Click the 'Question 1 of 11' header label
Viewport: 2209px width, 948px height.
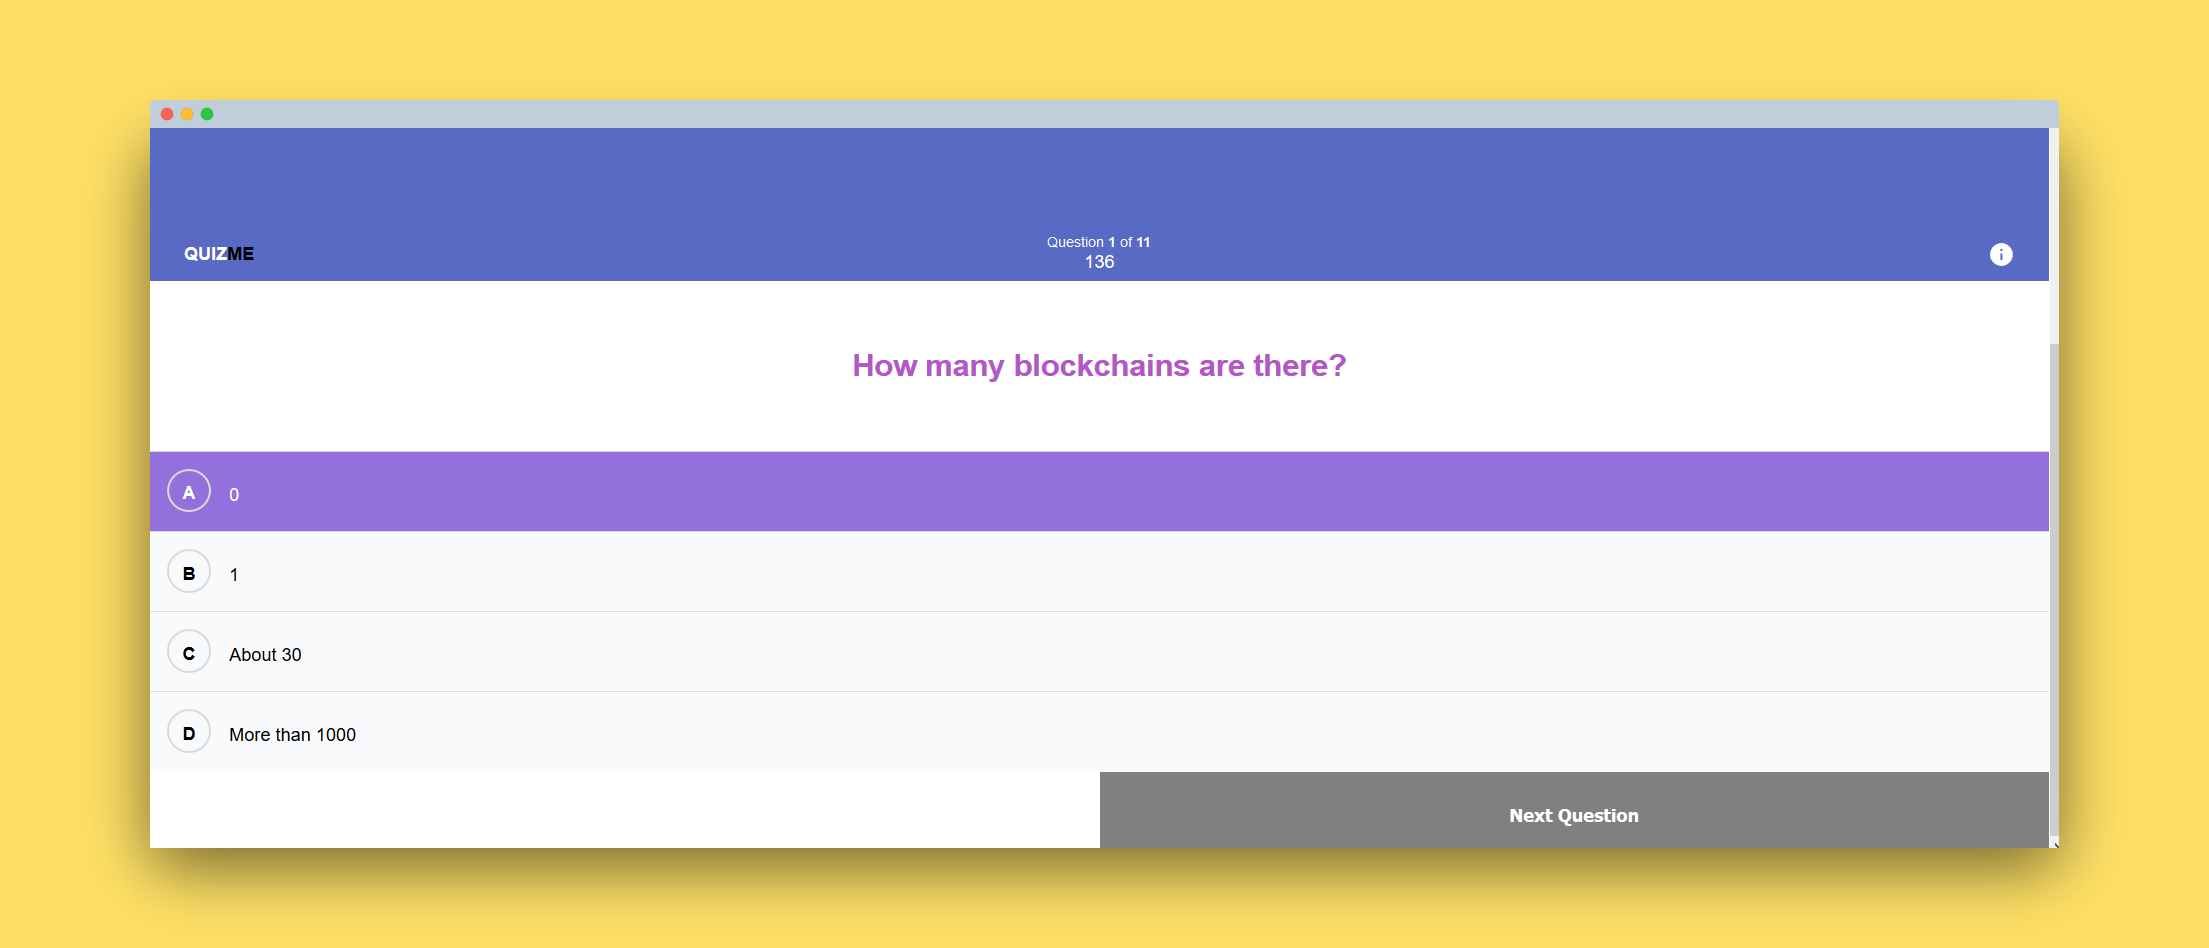pos(1097,241)
